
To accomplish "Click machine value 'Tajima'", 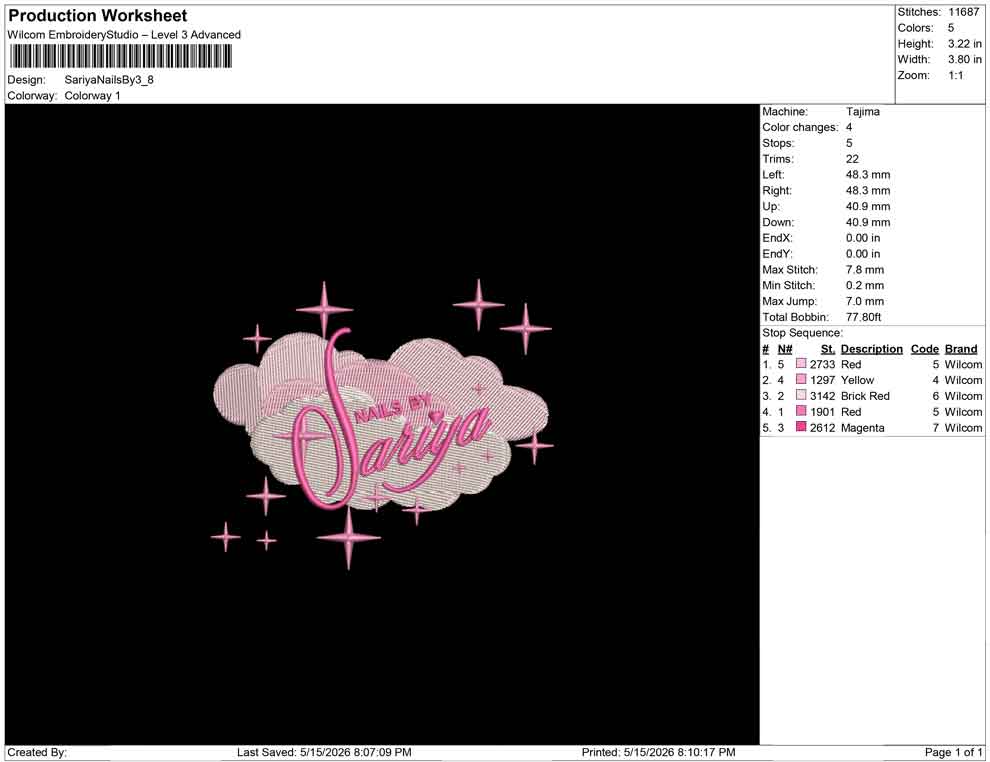I will pyautogui.click(x=862, y=112).
